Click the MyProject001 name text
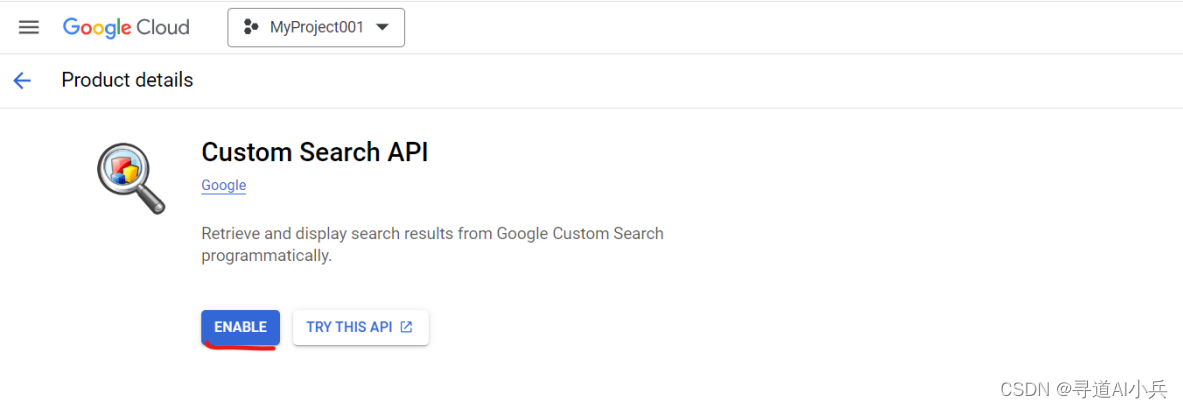Viewport: 1183px width, 409px height. pyautogui.click(x=317, y=28)
